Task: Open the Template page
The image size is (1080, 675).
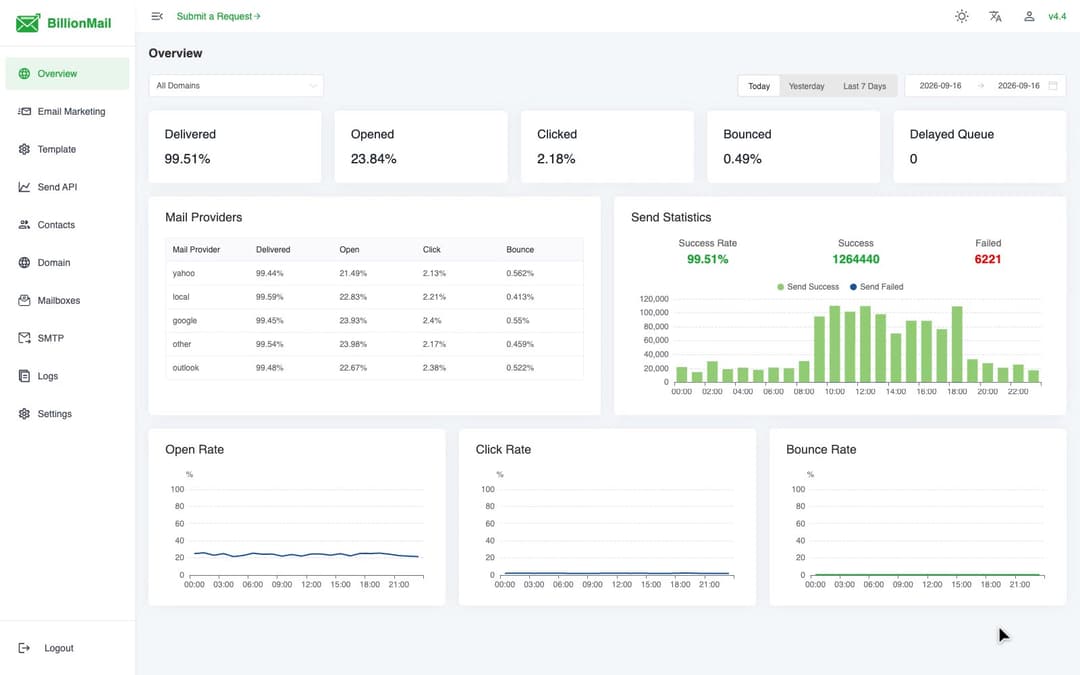Action: tap(68, 149)
